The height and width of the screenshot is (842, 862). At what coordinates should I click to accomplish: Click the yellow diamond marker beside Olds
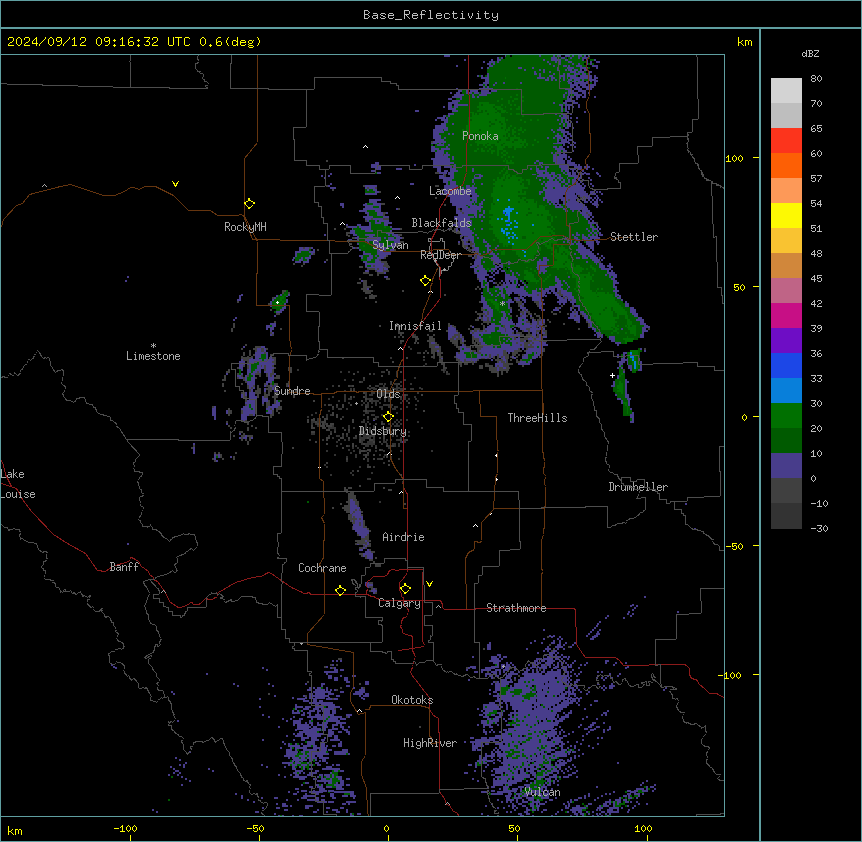[388, 417]
